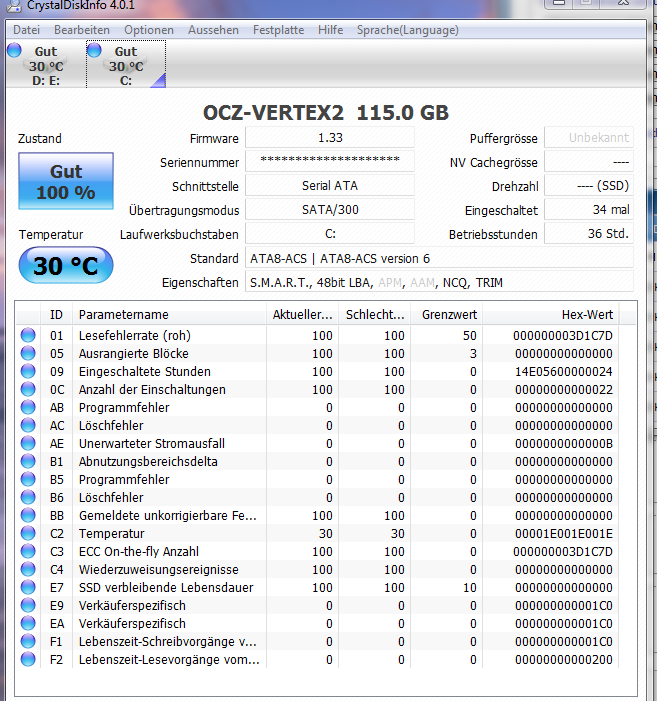Image resolution: width=657 pixels, height=701 pixels.
Task: Open the Datei menu
Action: [26, 30]
